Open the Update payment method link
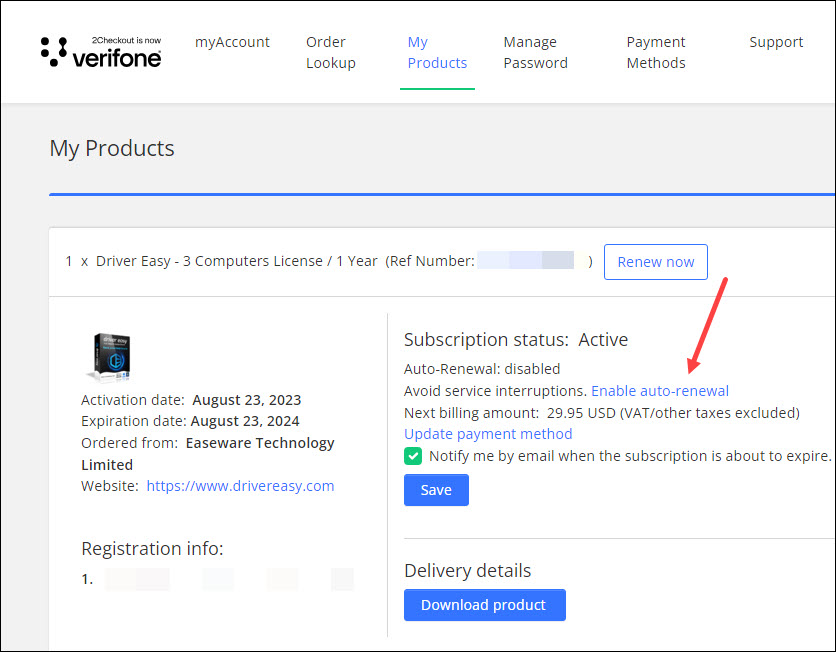836x652 pixels. click(x=488, y=434)
